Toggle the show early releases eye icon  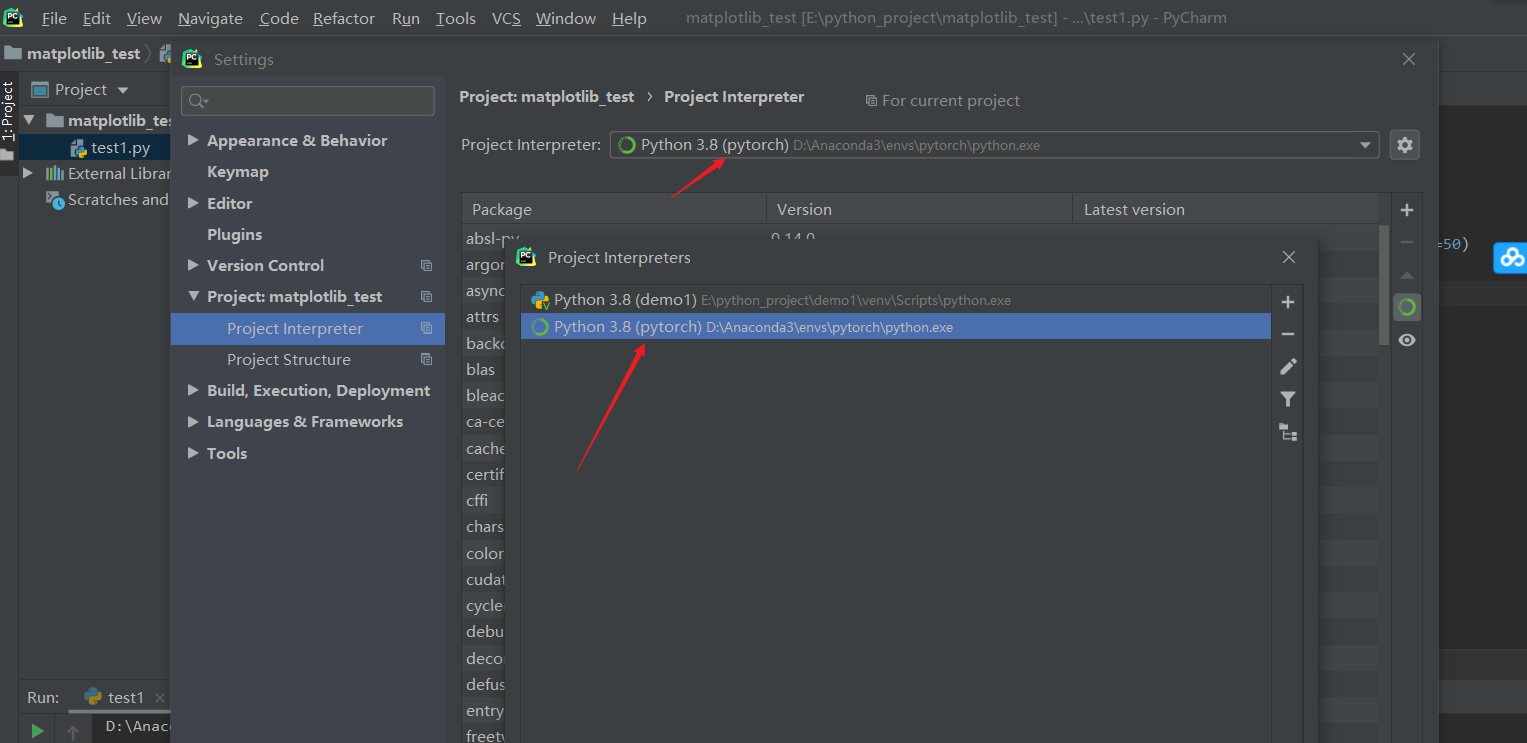click(x=1407, y=340)
